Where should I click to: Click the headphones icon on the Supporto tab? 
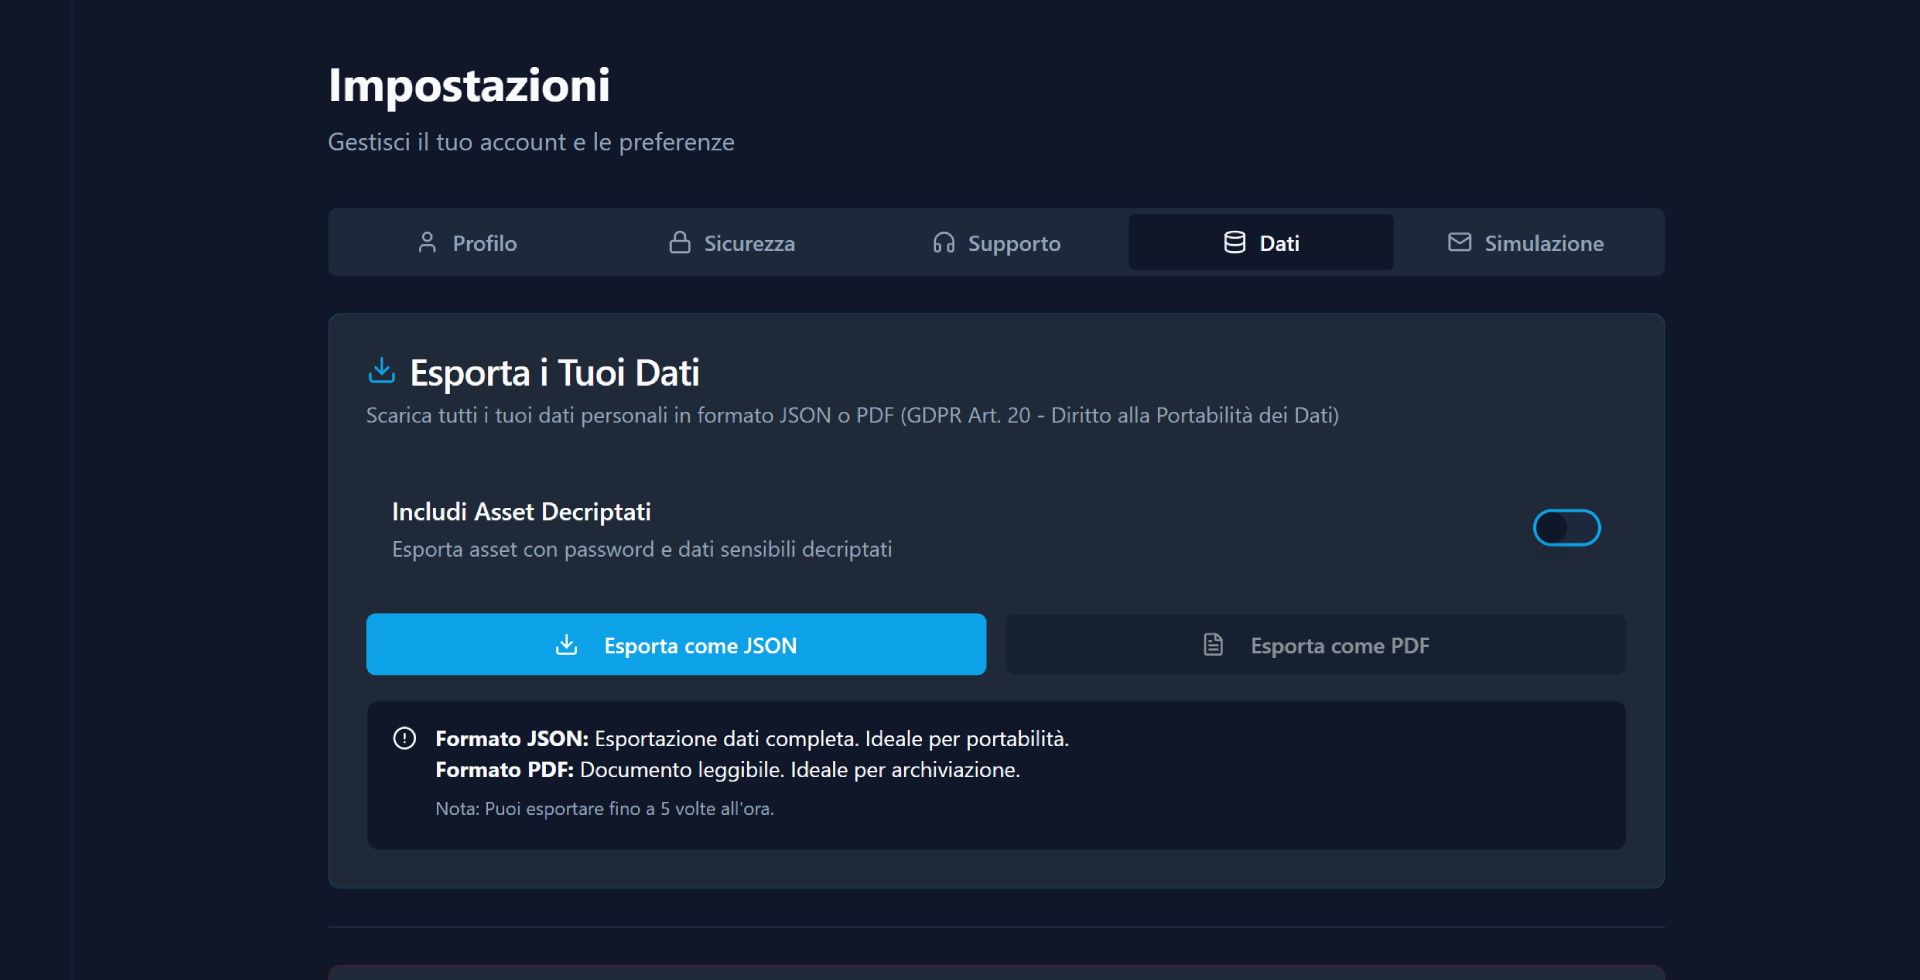click(x=943, y=242)
